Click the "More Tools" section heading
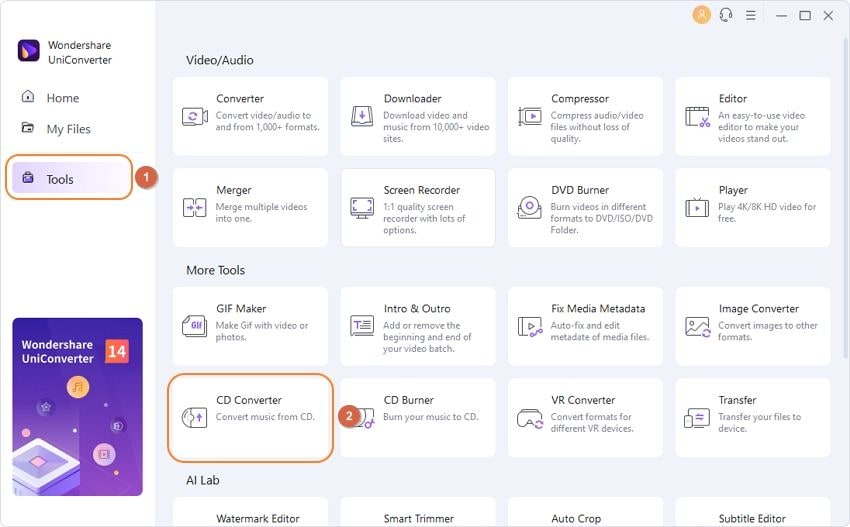The height and width of the screenshot is (527, 850). (x=215, y=270)
